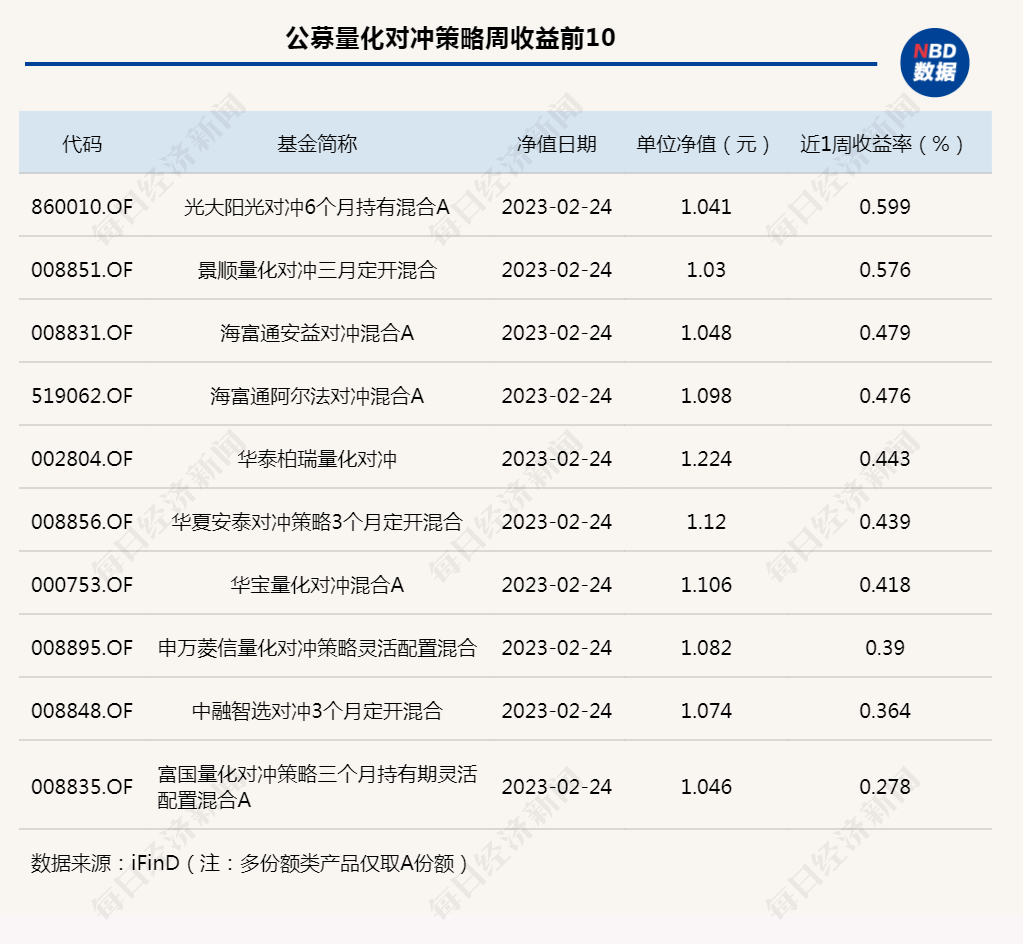Click weekly return 0.364
Viewport: 1023px width, 944px height.
pyautogui.click(x=885, y=710)
